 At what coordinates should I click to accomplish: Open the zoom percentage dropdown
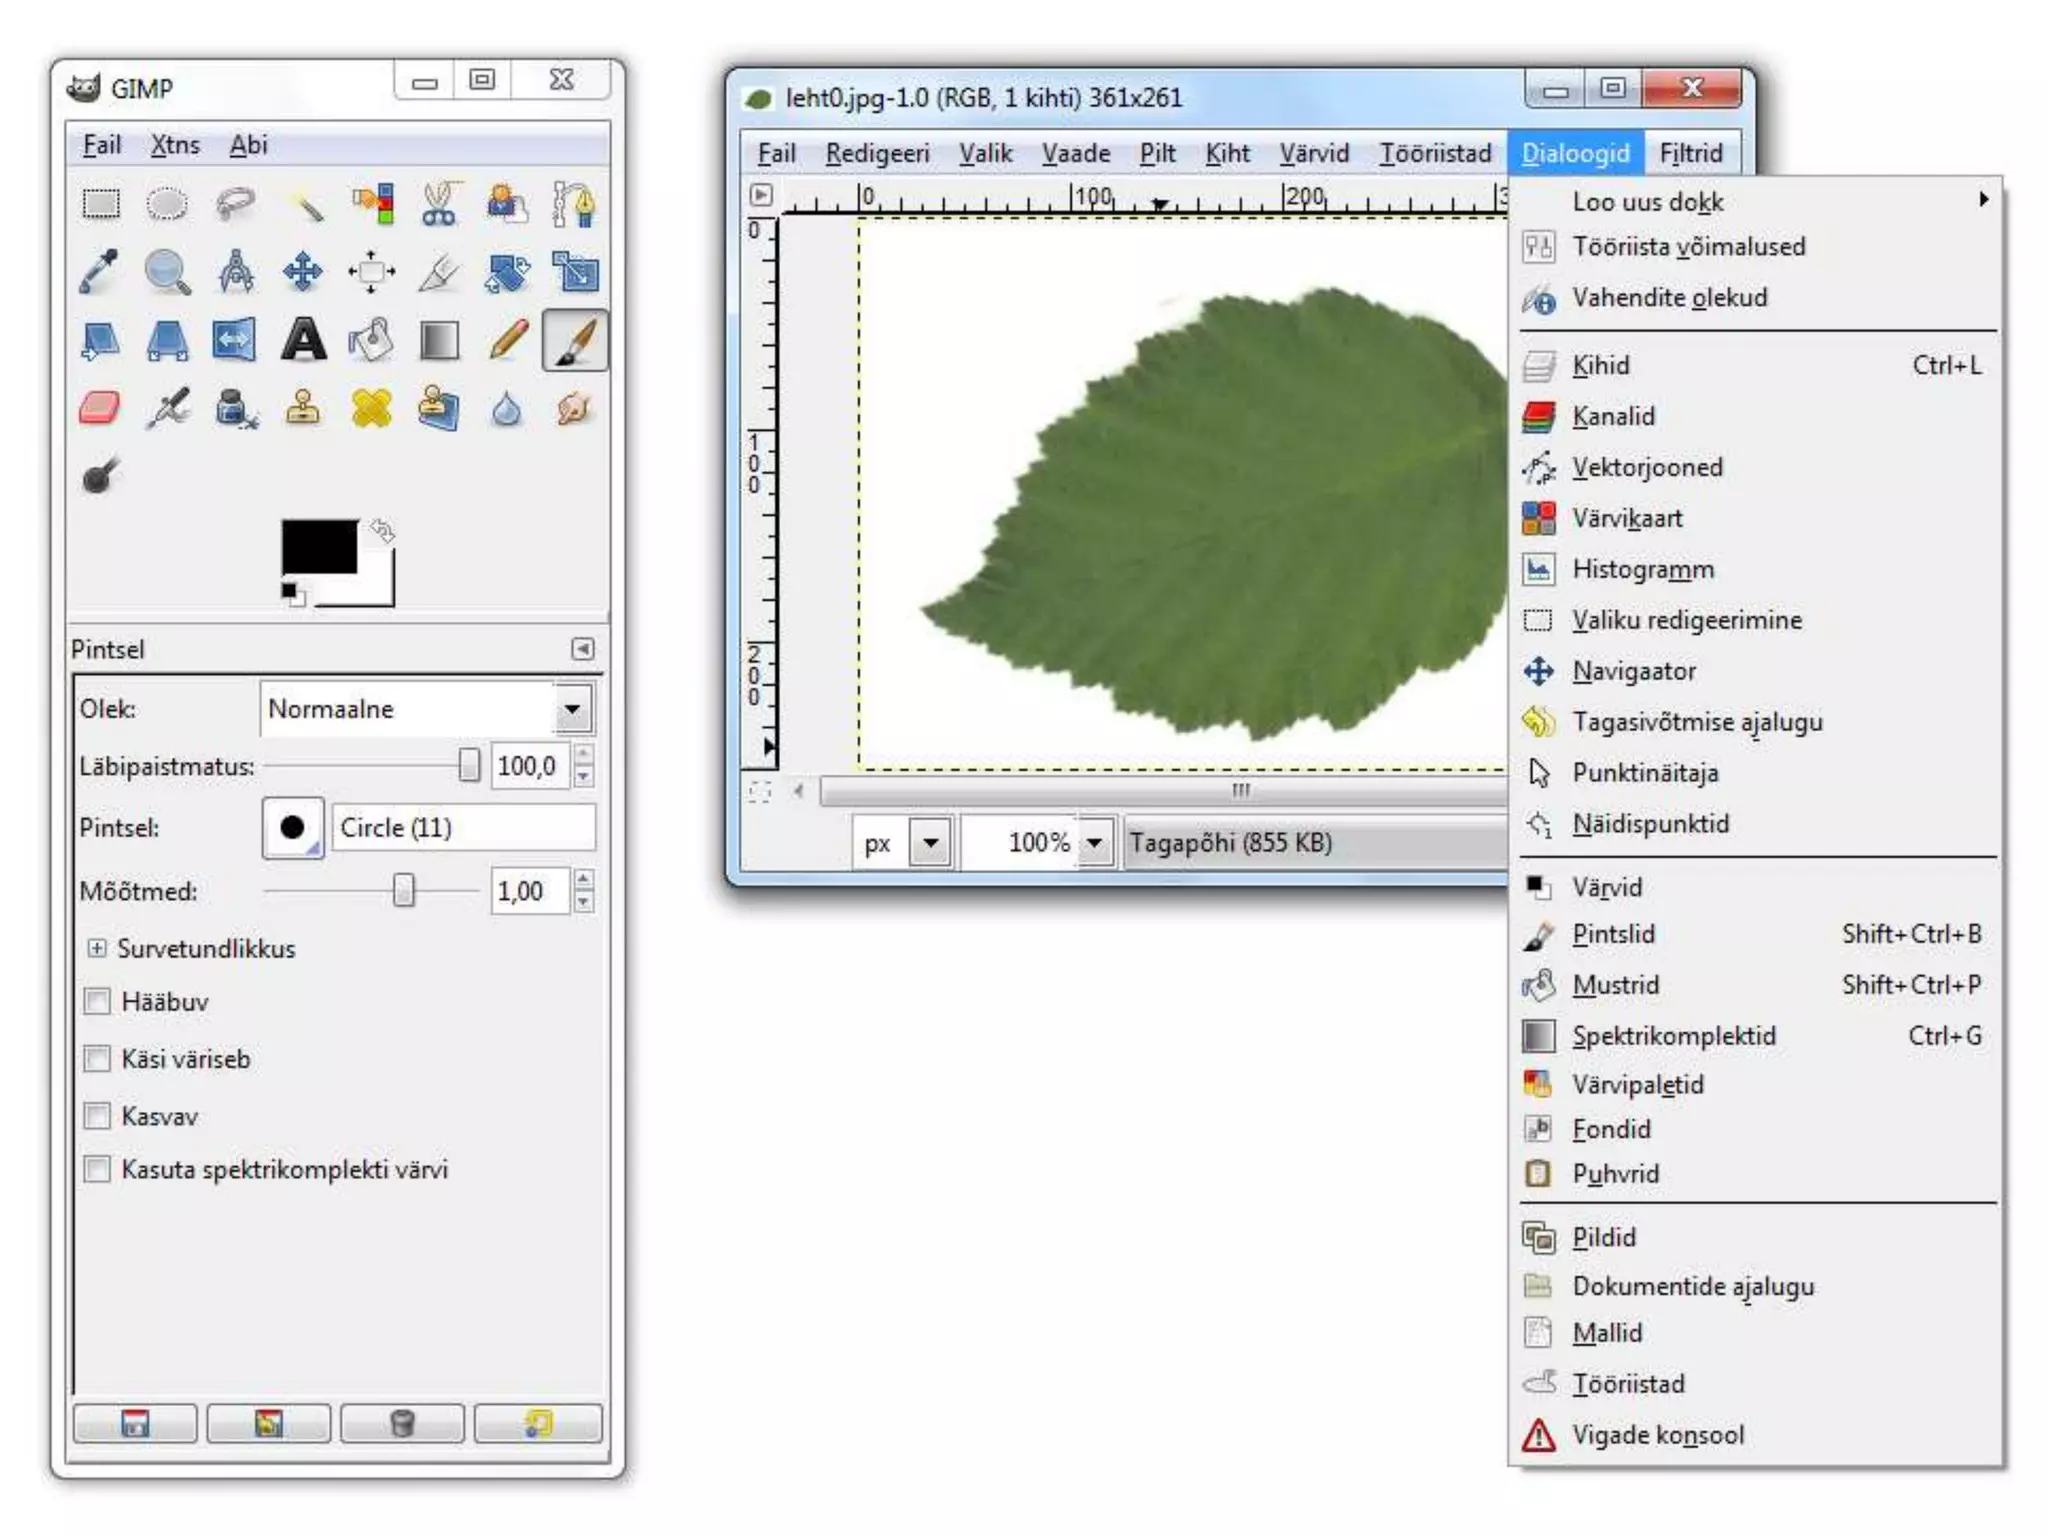click(x=1095, y=843)
